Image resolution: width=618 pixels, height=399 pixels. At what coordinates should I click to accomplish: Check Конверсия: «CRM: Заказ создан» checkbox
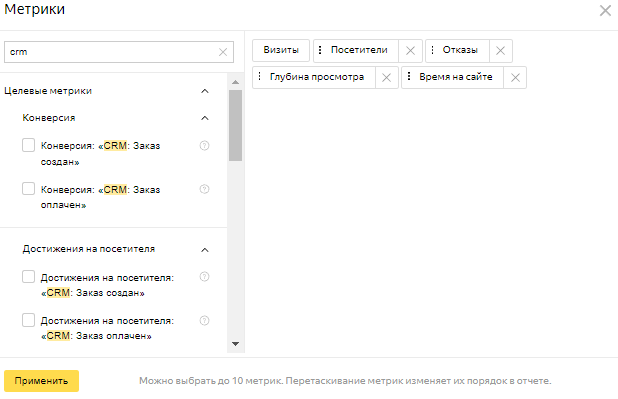click(28, 145)
